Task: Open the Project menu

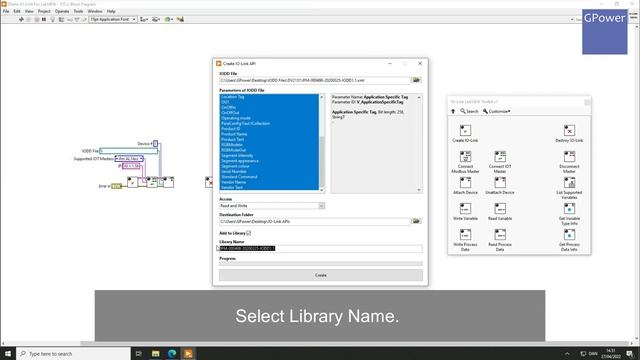Action: tap(44, 11)
